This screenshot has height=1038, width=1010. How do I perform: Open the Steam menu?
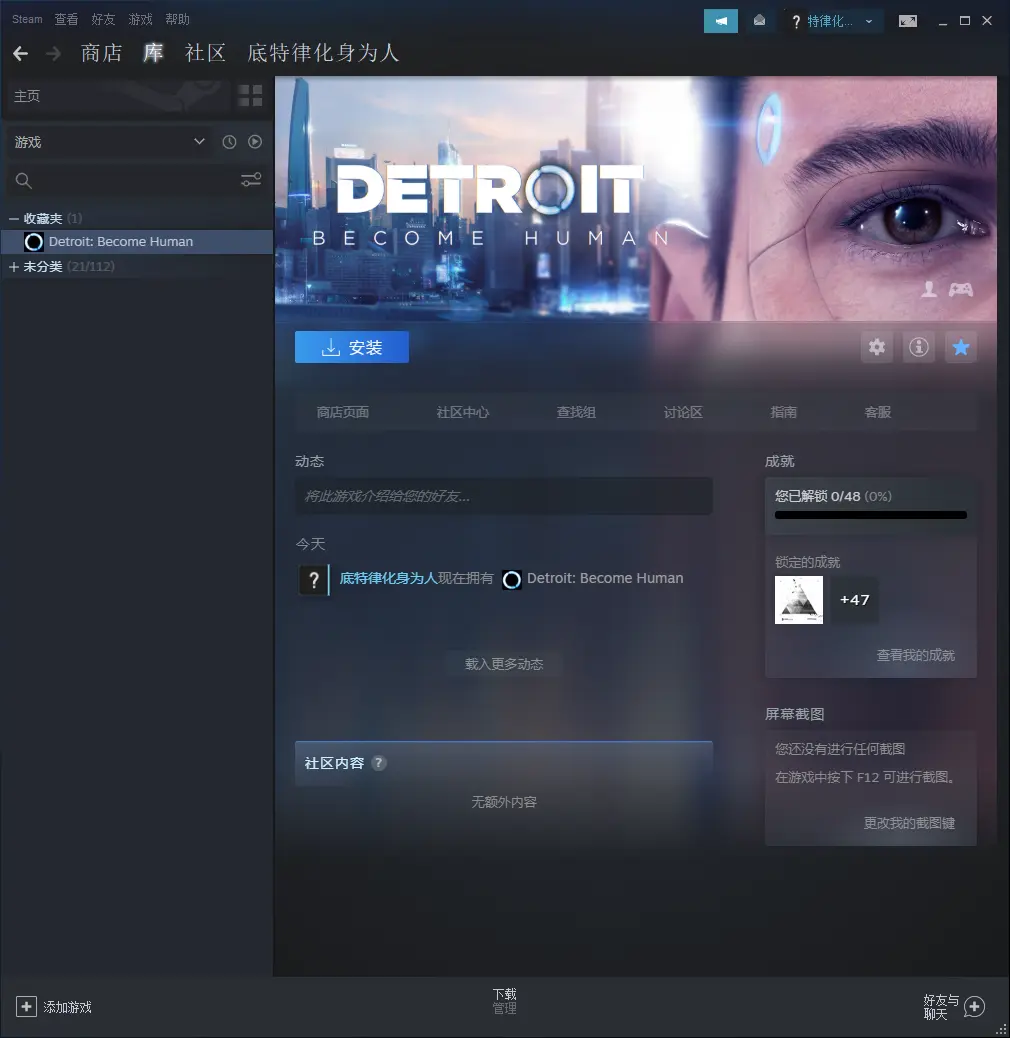[x=27, y=19]
